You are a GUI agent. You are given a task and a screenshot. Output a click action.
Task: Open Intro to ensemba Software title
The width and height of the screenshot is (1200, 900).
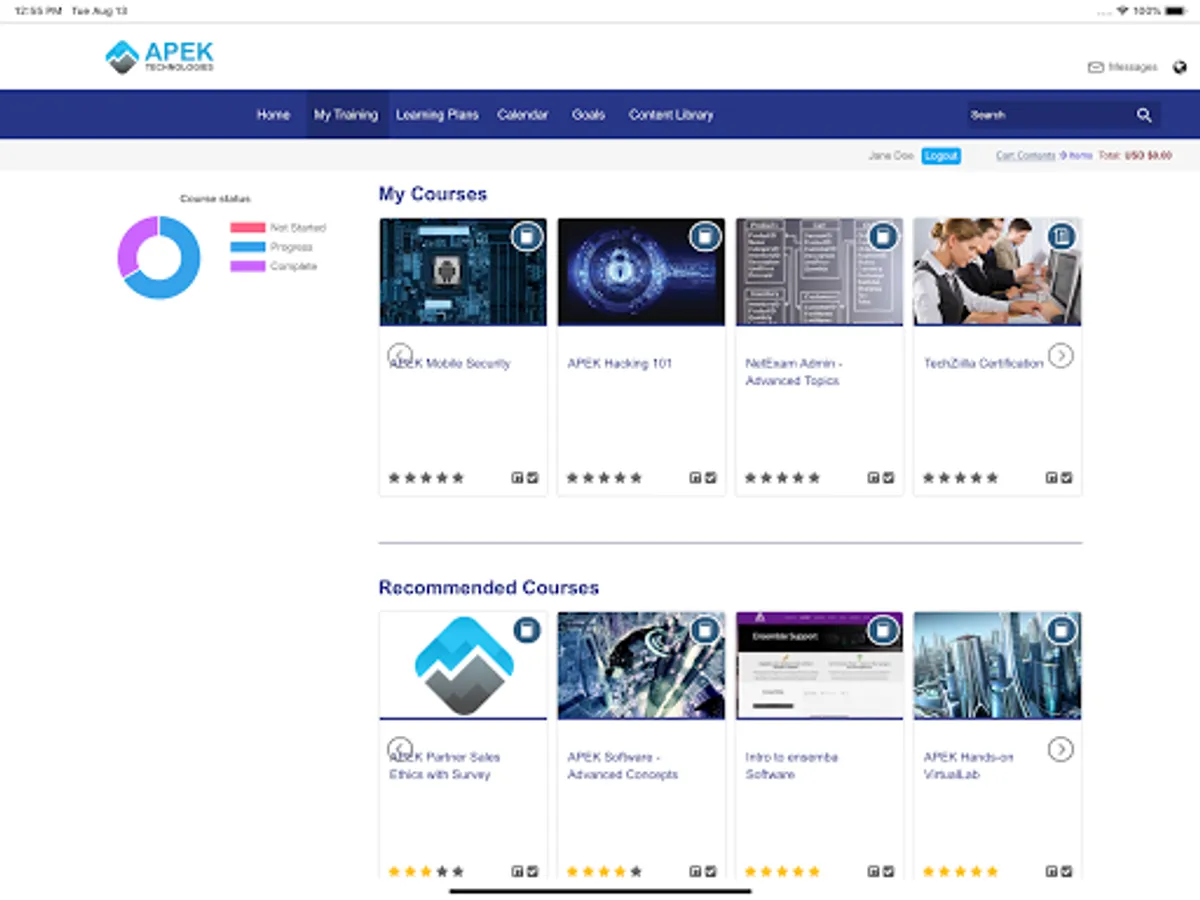pyautogui.click(x=792, y=766)
